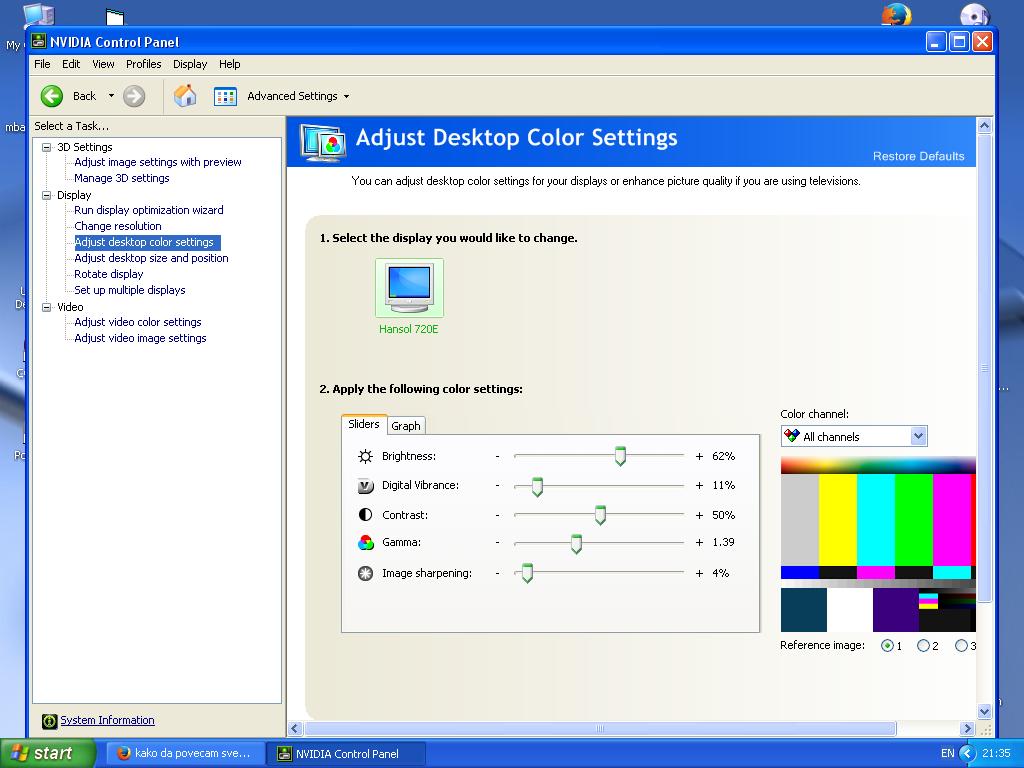Click the horizontal scrollbar right arrow
1024x768 pixels.
tap(967, 729)
